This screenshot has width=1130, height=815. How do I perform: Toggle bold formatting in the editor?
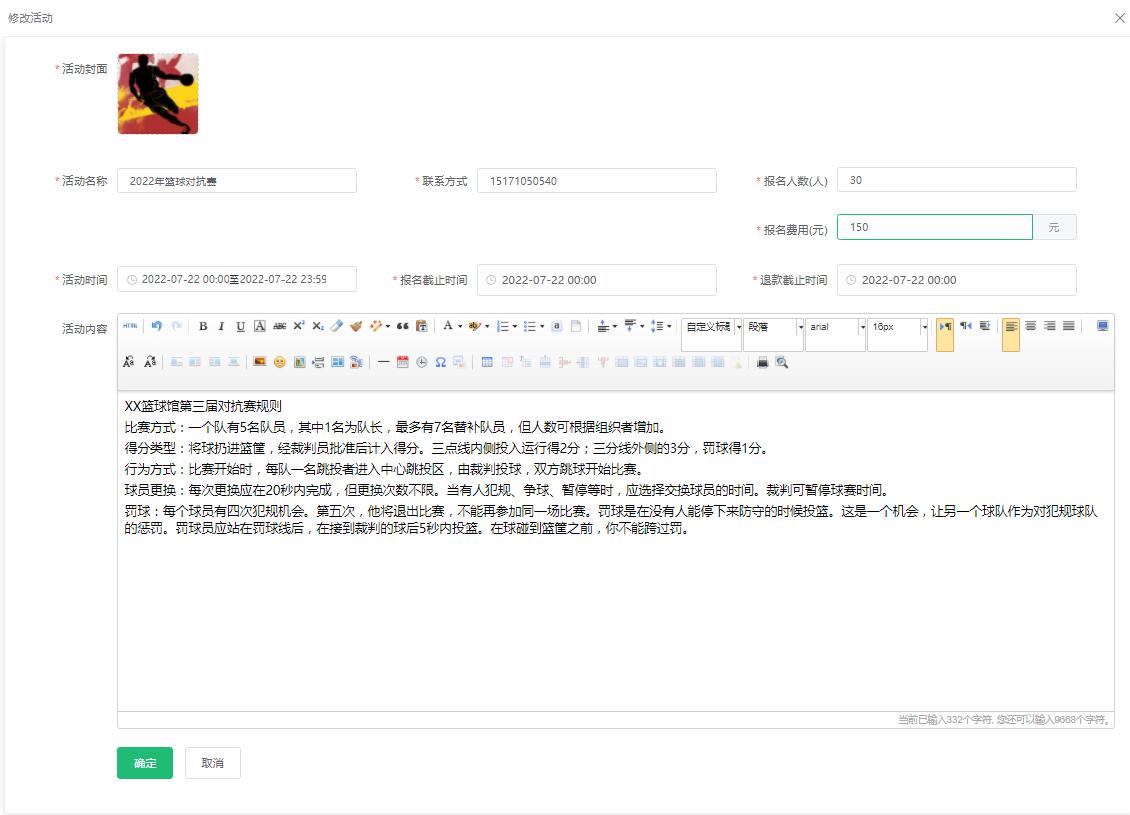click(x=203, y=327)
